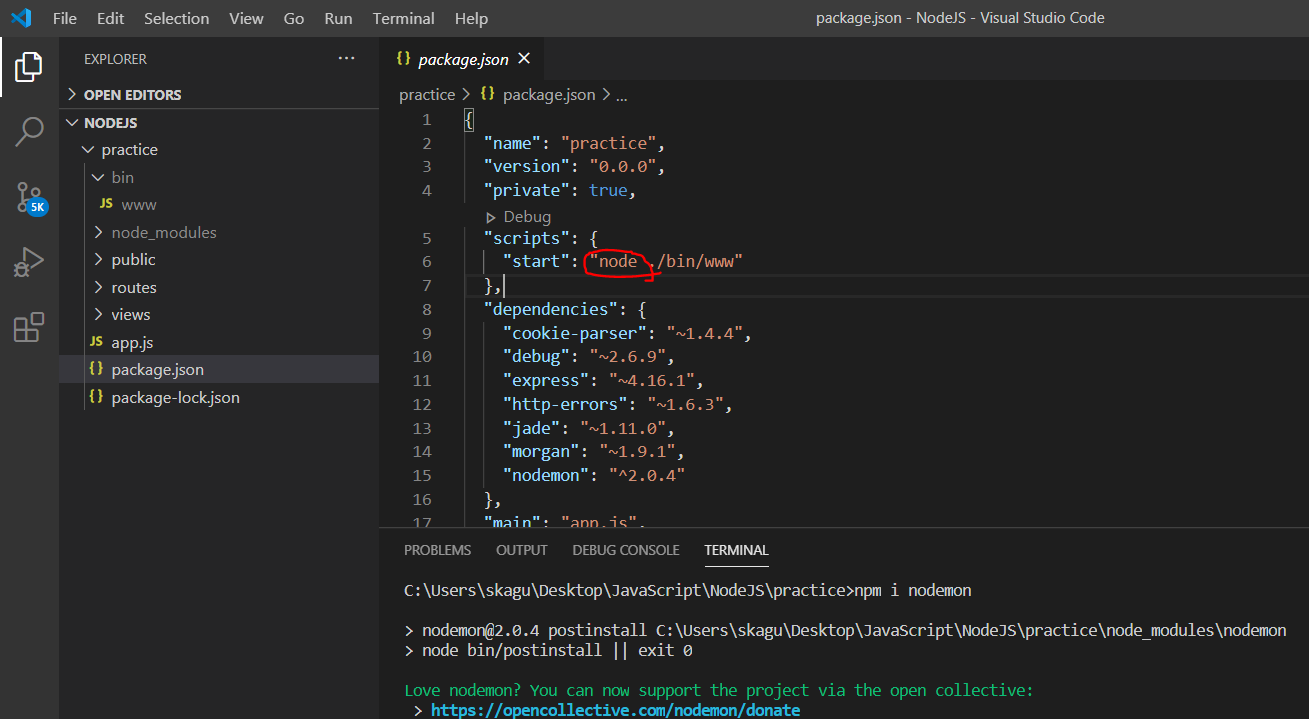Expand the public folder
Screen dimensions: 1309x719
(98, 259)
